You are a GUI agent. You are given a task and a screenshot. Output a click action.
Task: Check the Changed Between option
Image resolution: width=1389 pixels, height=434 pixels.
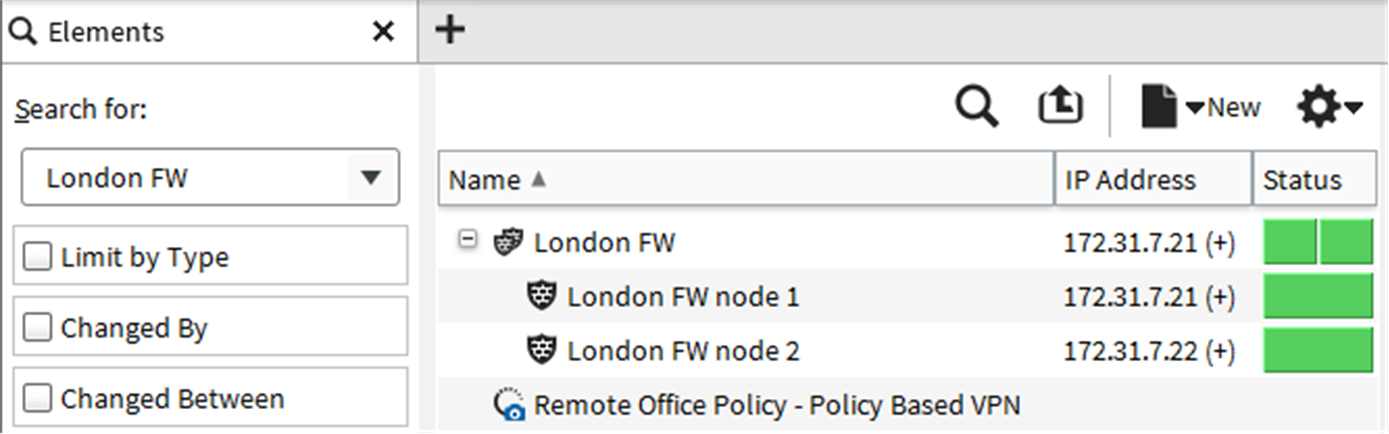point(37,399)
